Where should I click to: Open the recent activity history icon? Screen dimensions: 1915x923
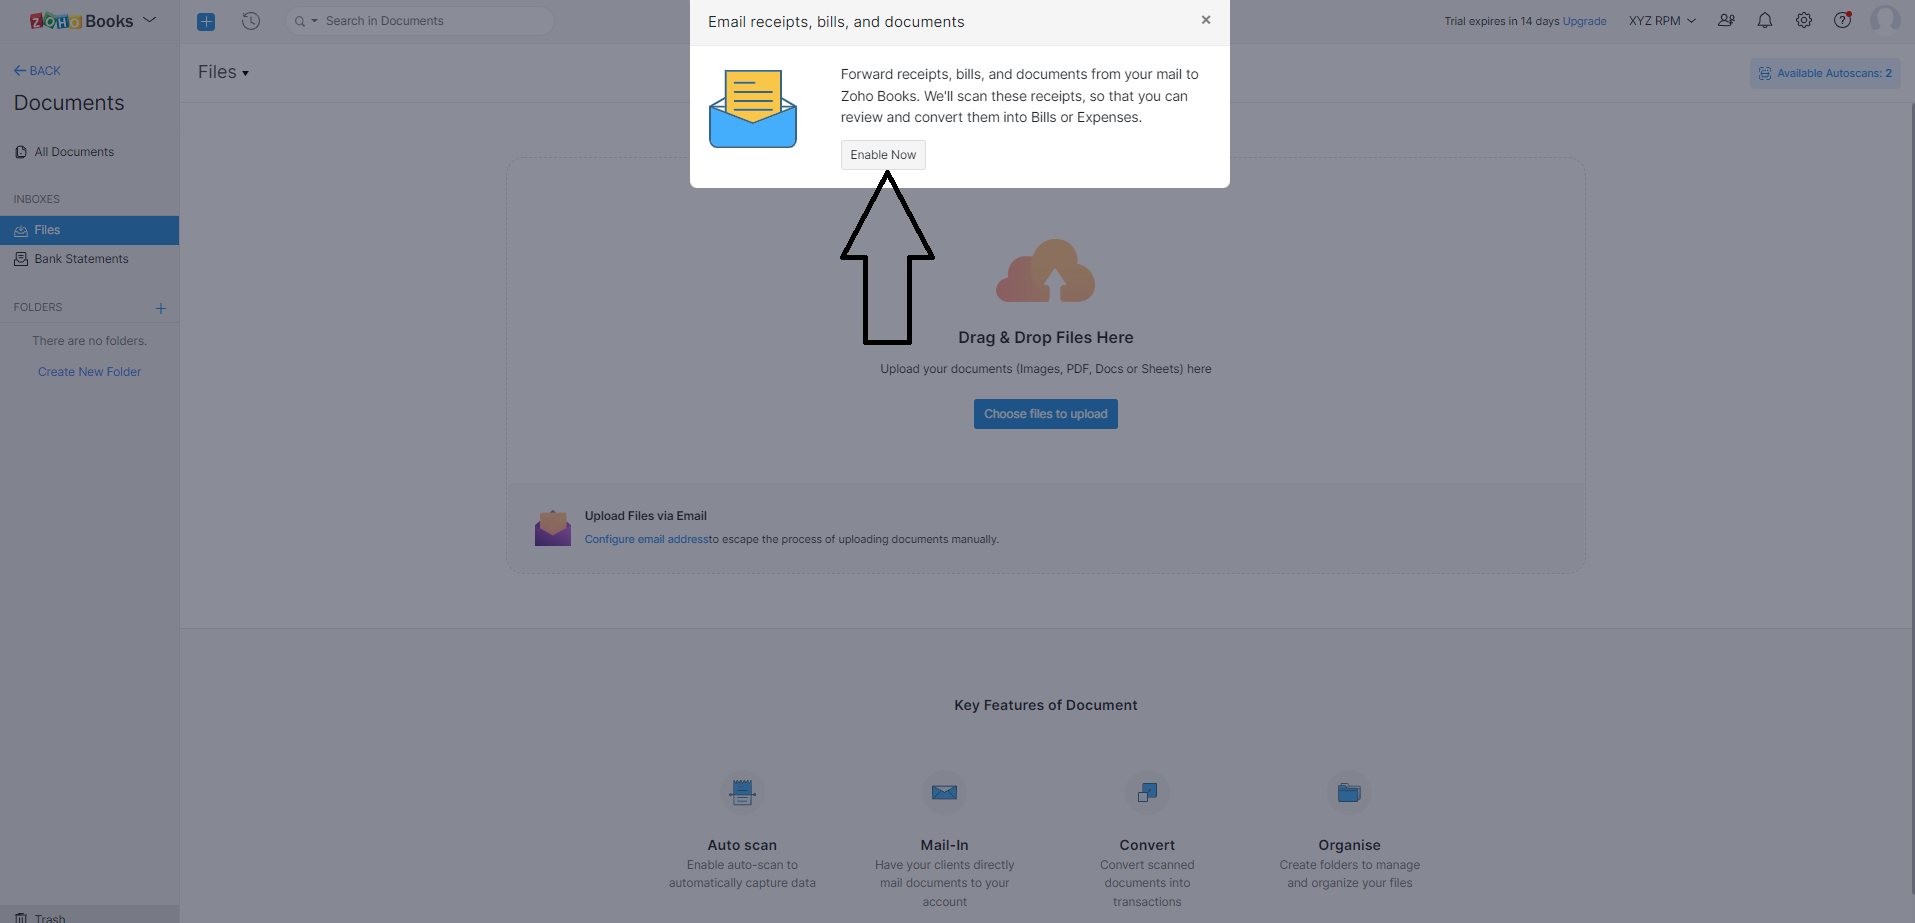pos(251,21)
